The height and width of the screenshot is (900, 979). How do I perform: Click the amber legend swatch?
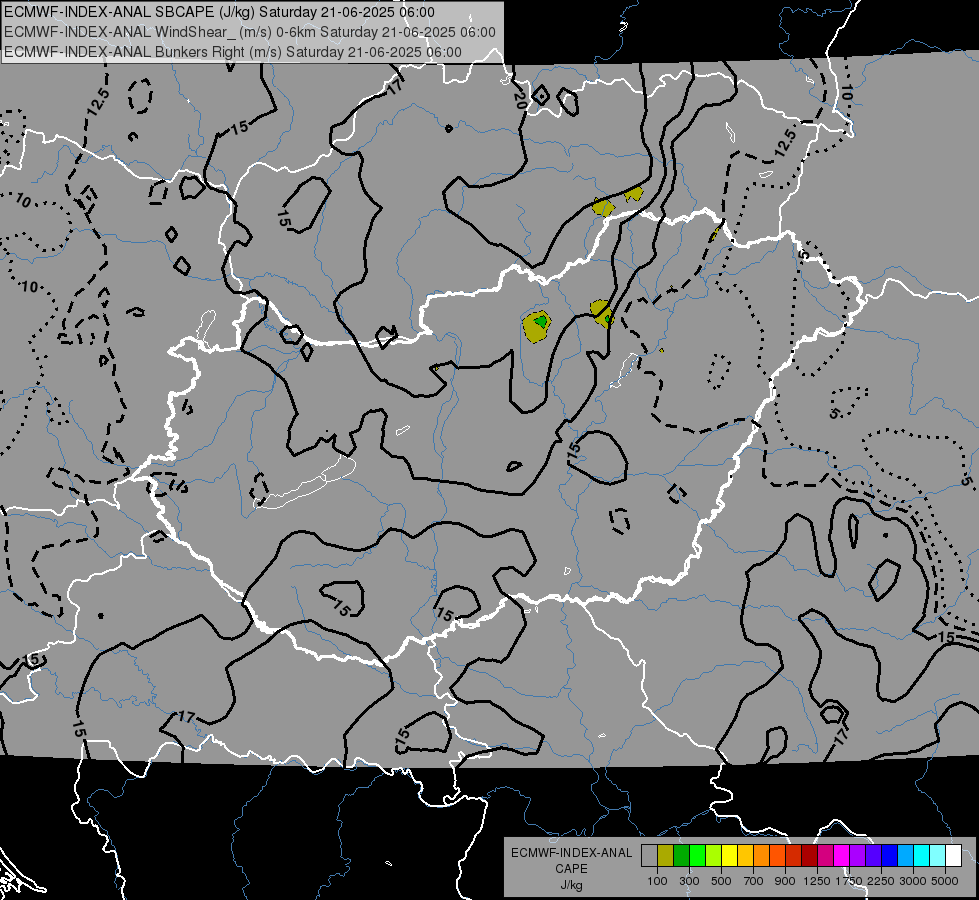(x=745, y=856)
